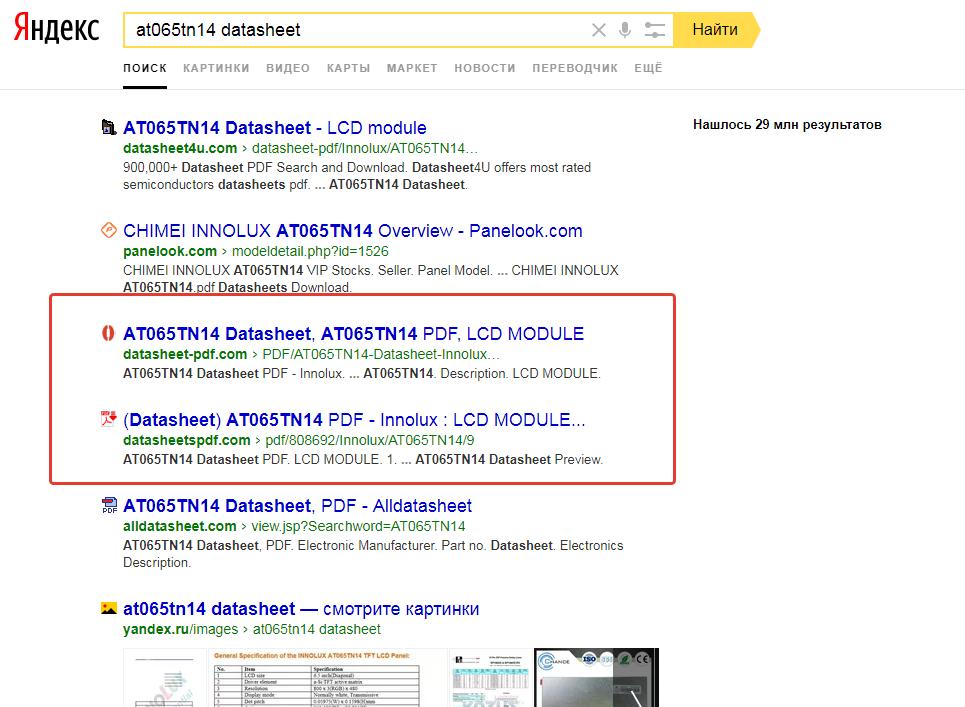Click the Alldatasheet PDF favicon
This screenshot has width=965, height=707.
tap(109, 506)
